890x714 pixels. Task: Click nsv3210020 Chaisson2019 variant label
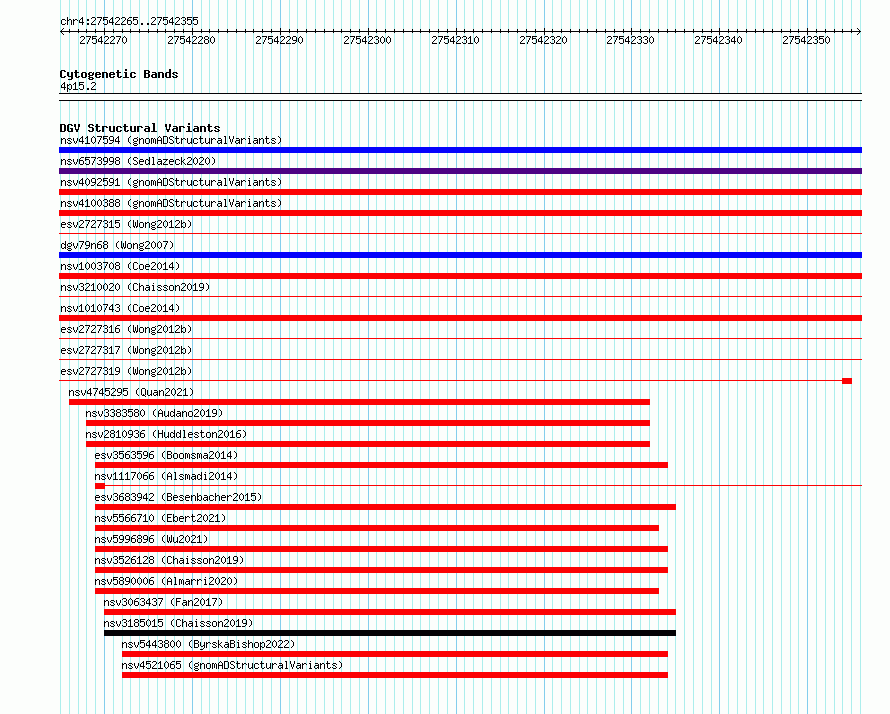pos(135,287)
